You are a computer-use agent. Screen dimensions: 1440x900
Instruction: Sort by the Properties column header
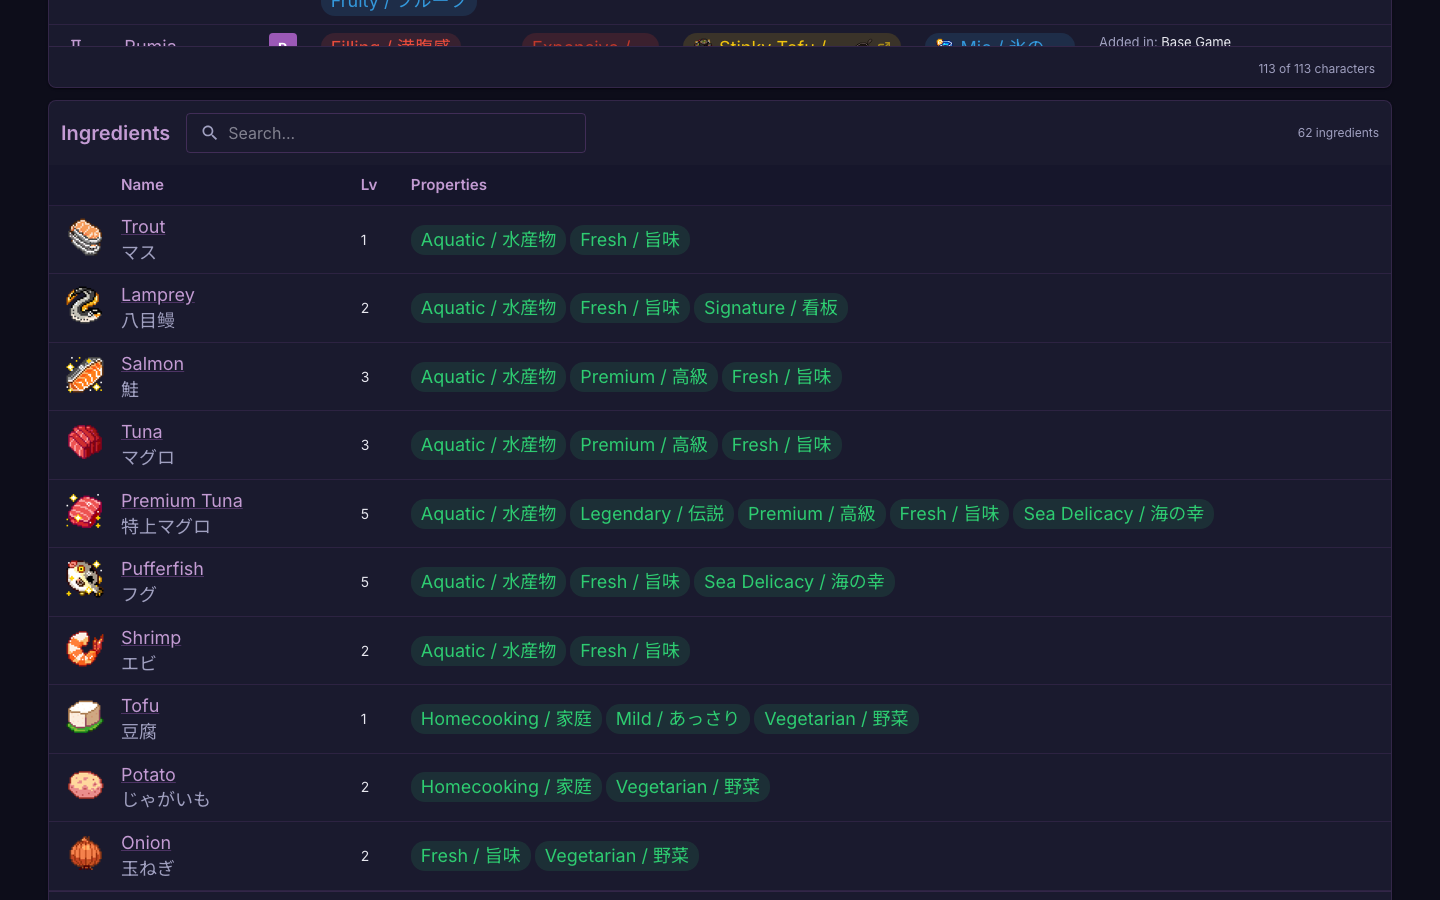449,185
